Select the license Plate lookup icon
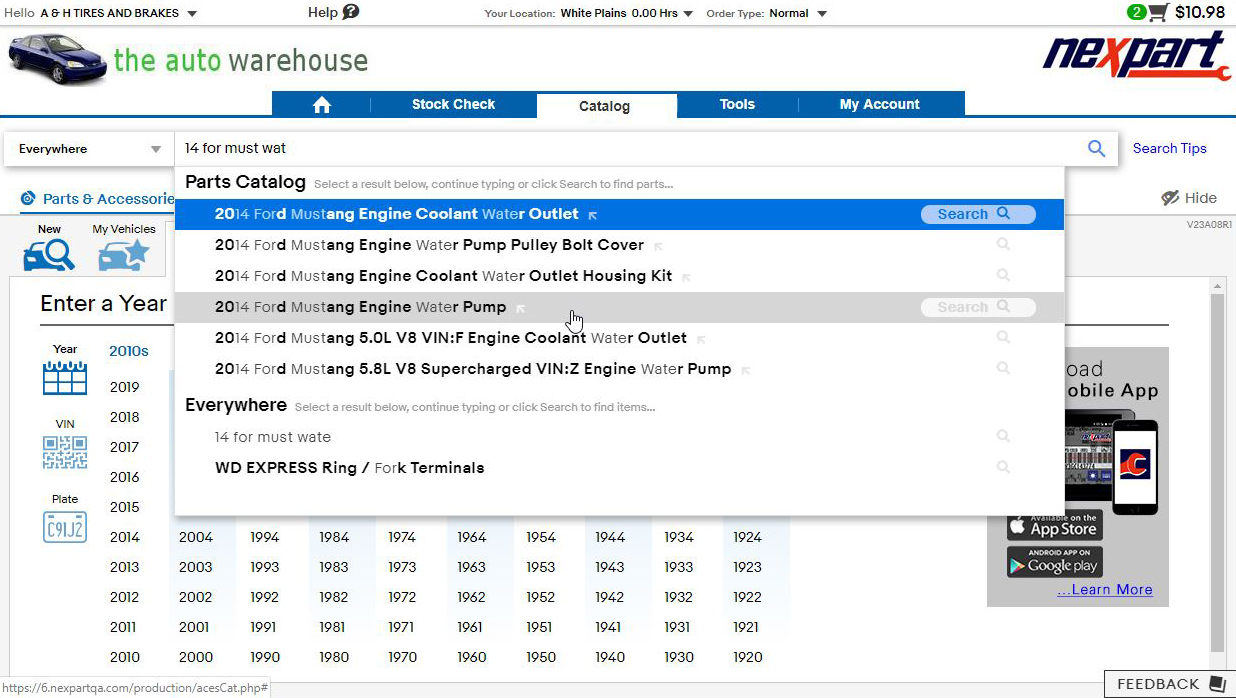The width and height of the screenshot is (1236, 698). click(x=65, y=526)
